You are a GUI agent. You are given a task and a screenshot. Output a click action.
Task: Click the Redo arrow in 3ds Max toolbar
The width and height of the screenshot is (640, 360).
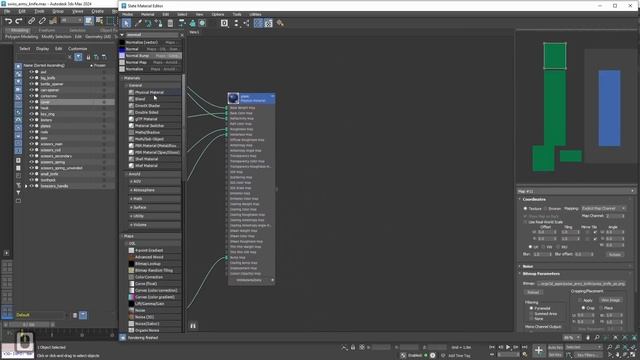point(19,21)
